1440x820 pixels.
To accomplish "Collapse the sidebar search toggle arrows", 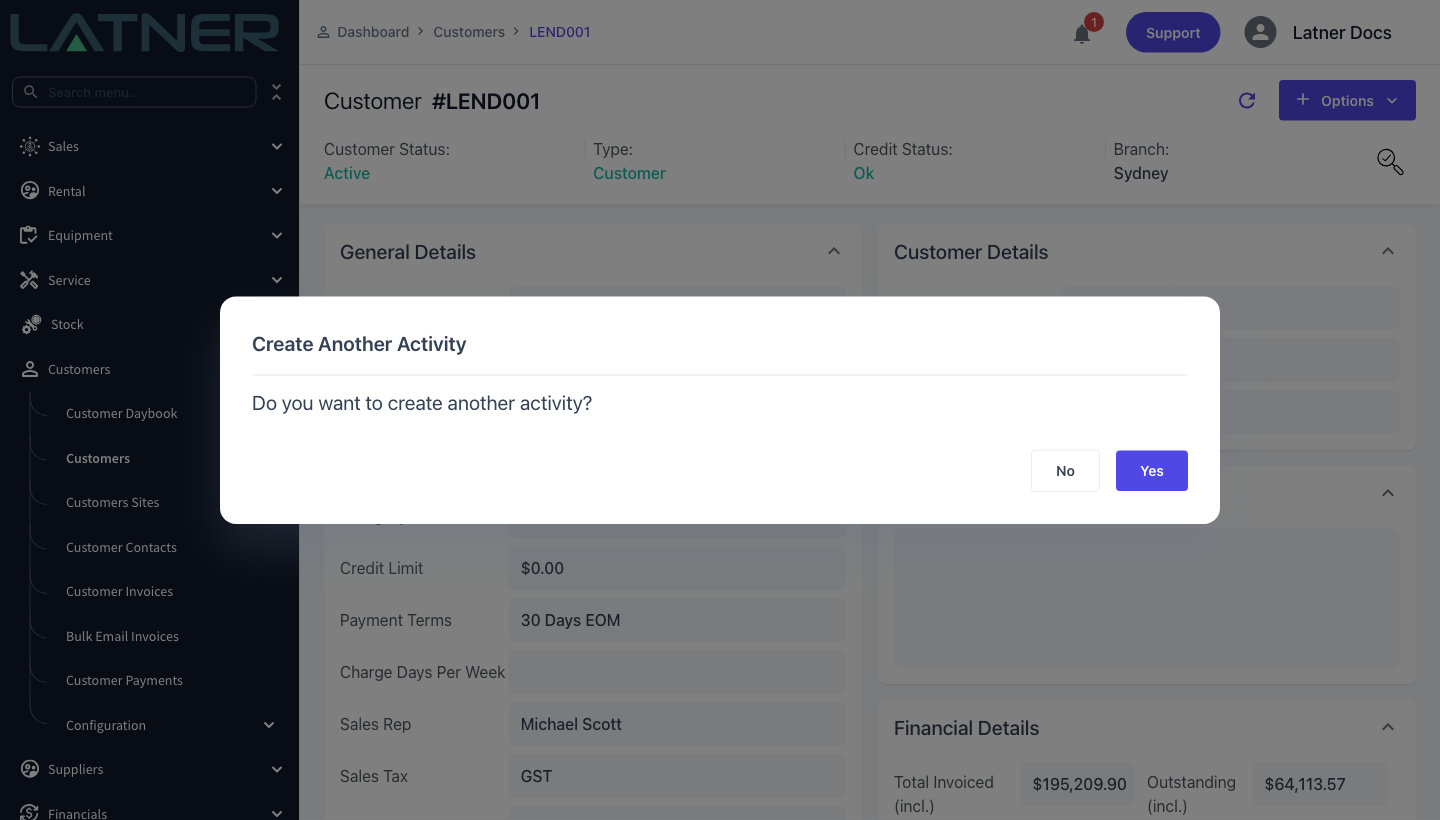I will coord(277,92).
